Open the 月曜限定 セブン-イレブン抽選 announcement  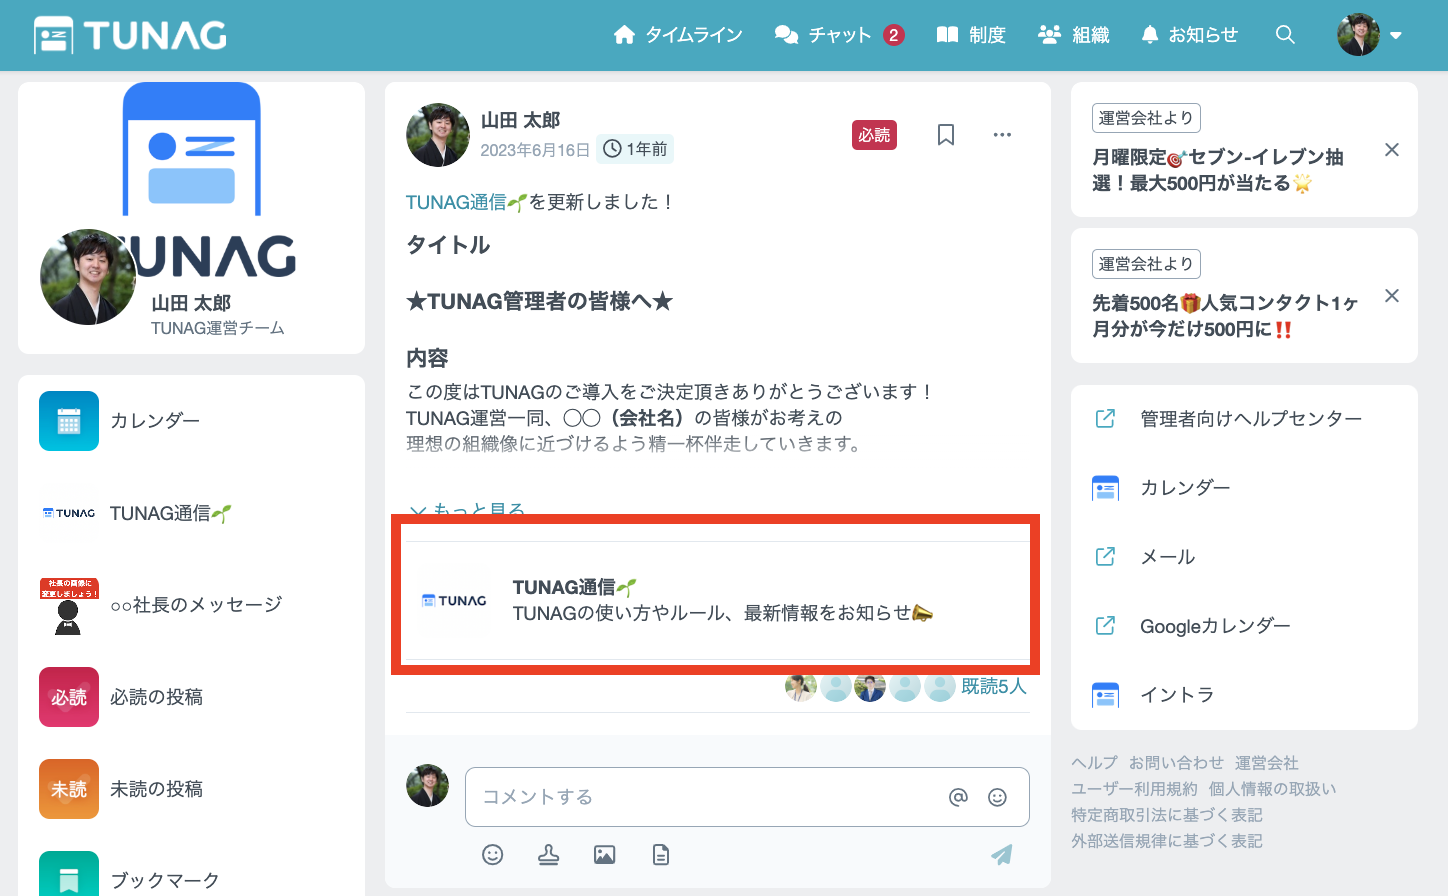1218,170
